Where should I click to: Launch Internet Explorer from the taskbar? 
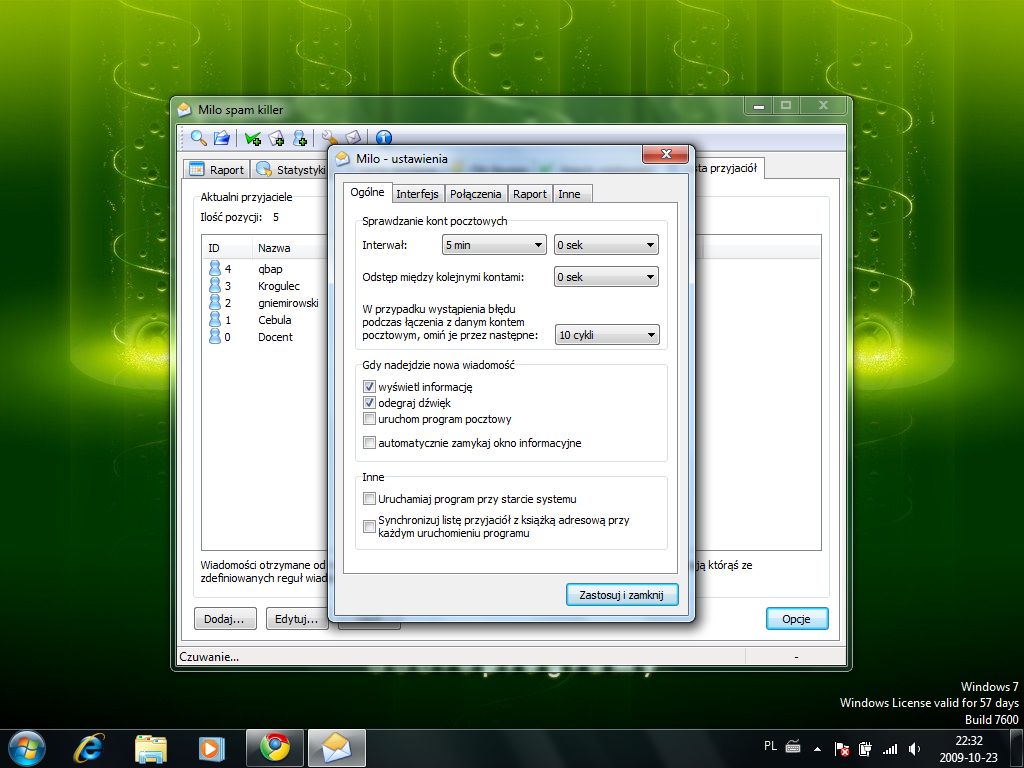click(89, 748)
